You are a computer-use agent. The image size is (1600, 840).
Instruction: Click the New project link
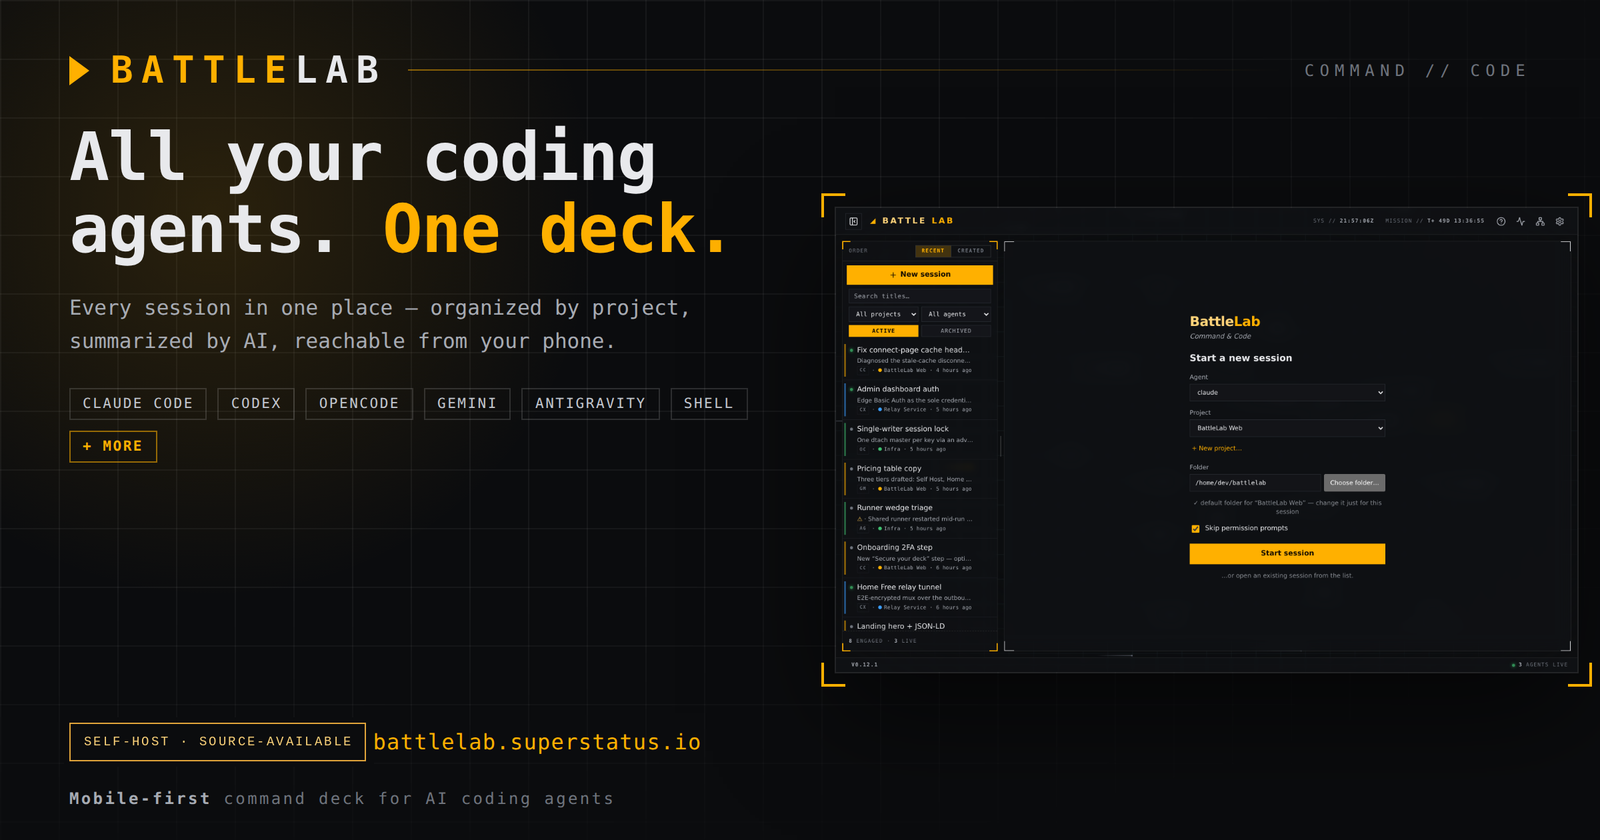[x=1216, y=448]
